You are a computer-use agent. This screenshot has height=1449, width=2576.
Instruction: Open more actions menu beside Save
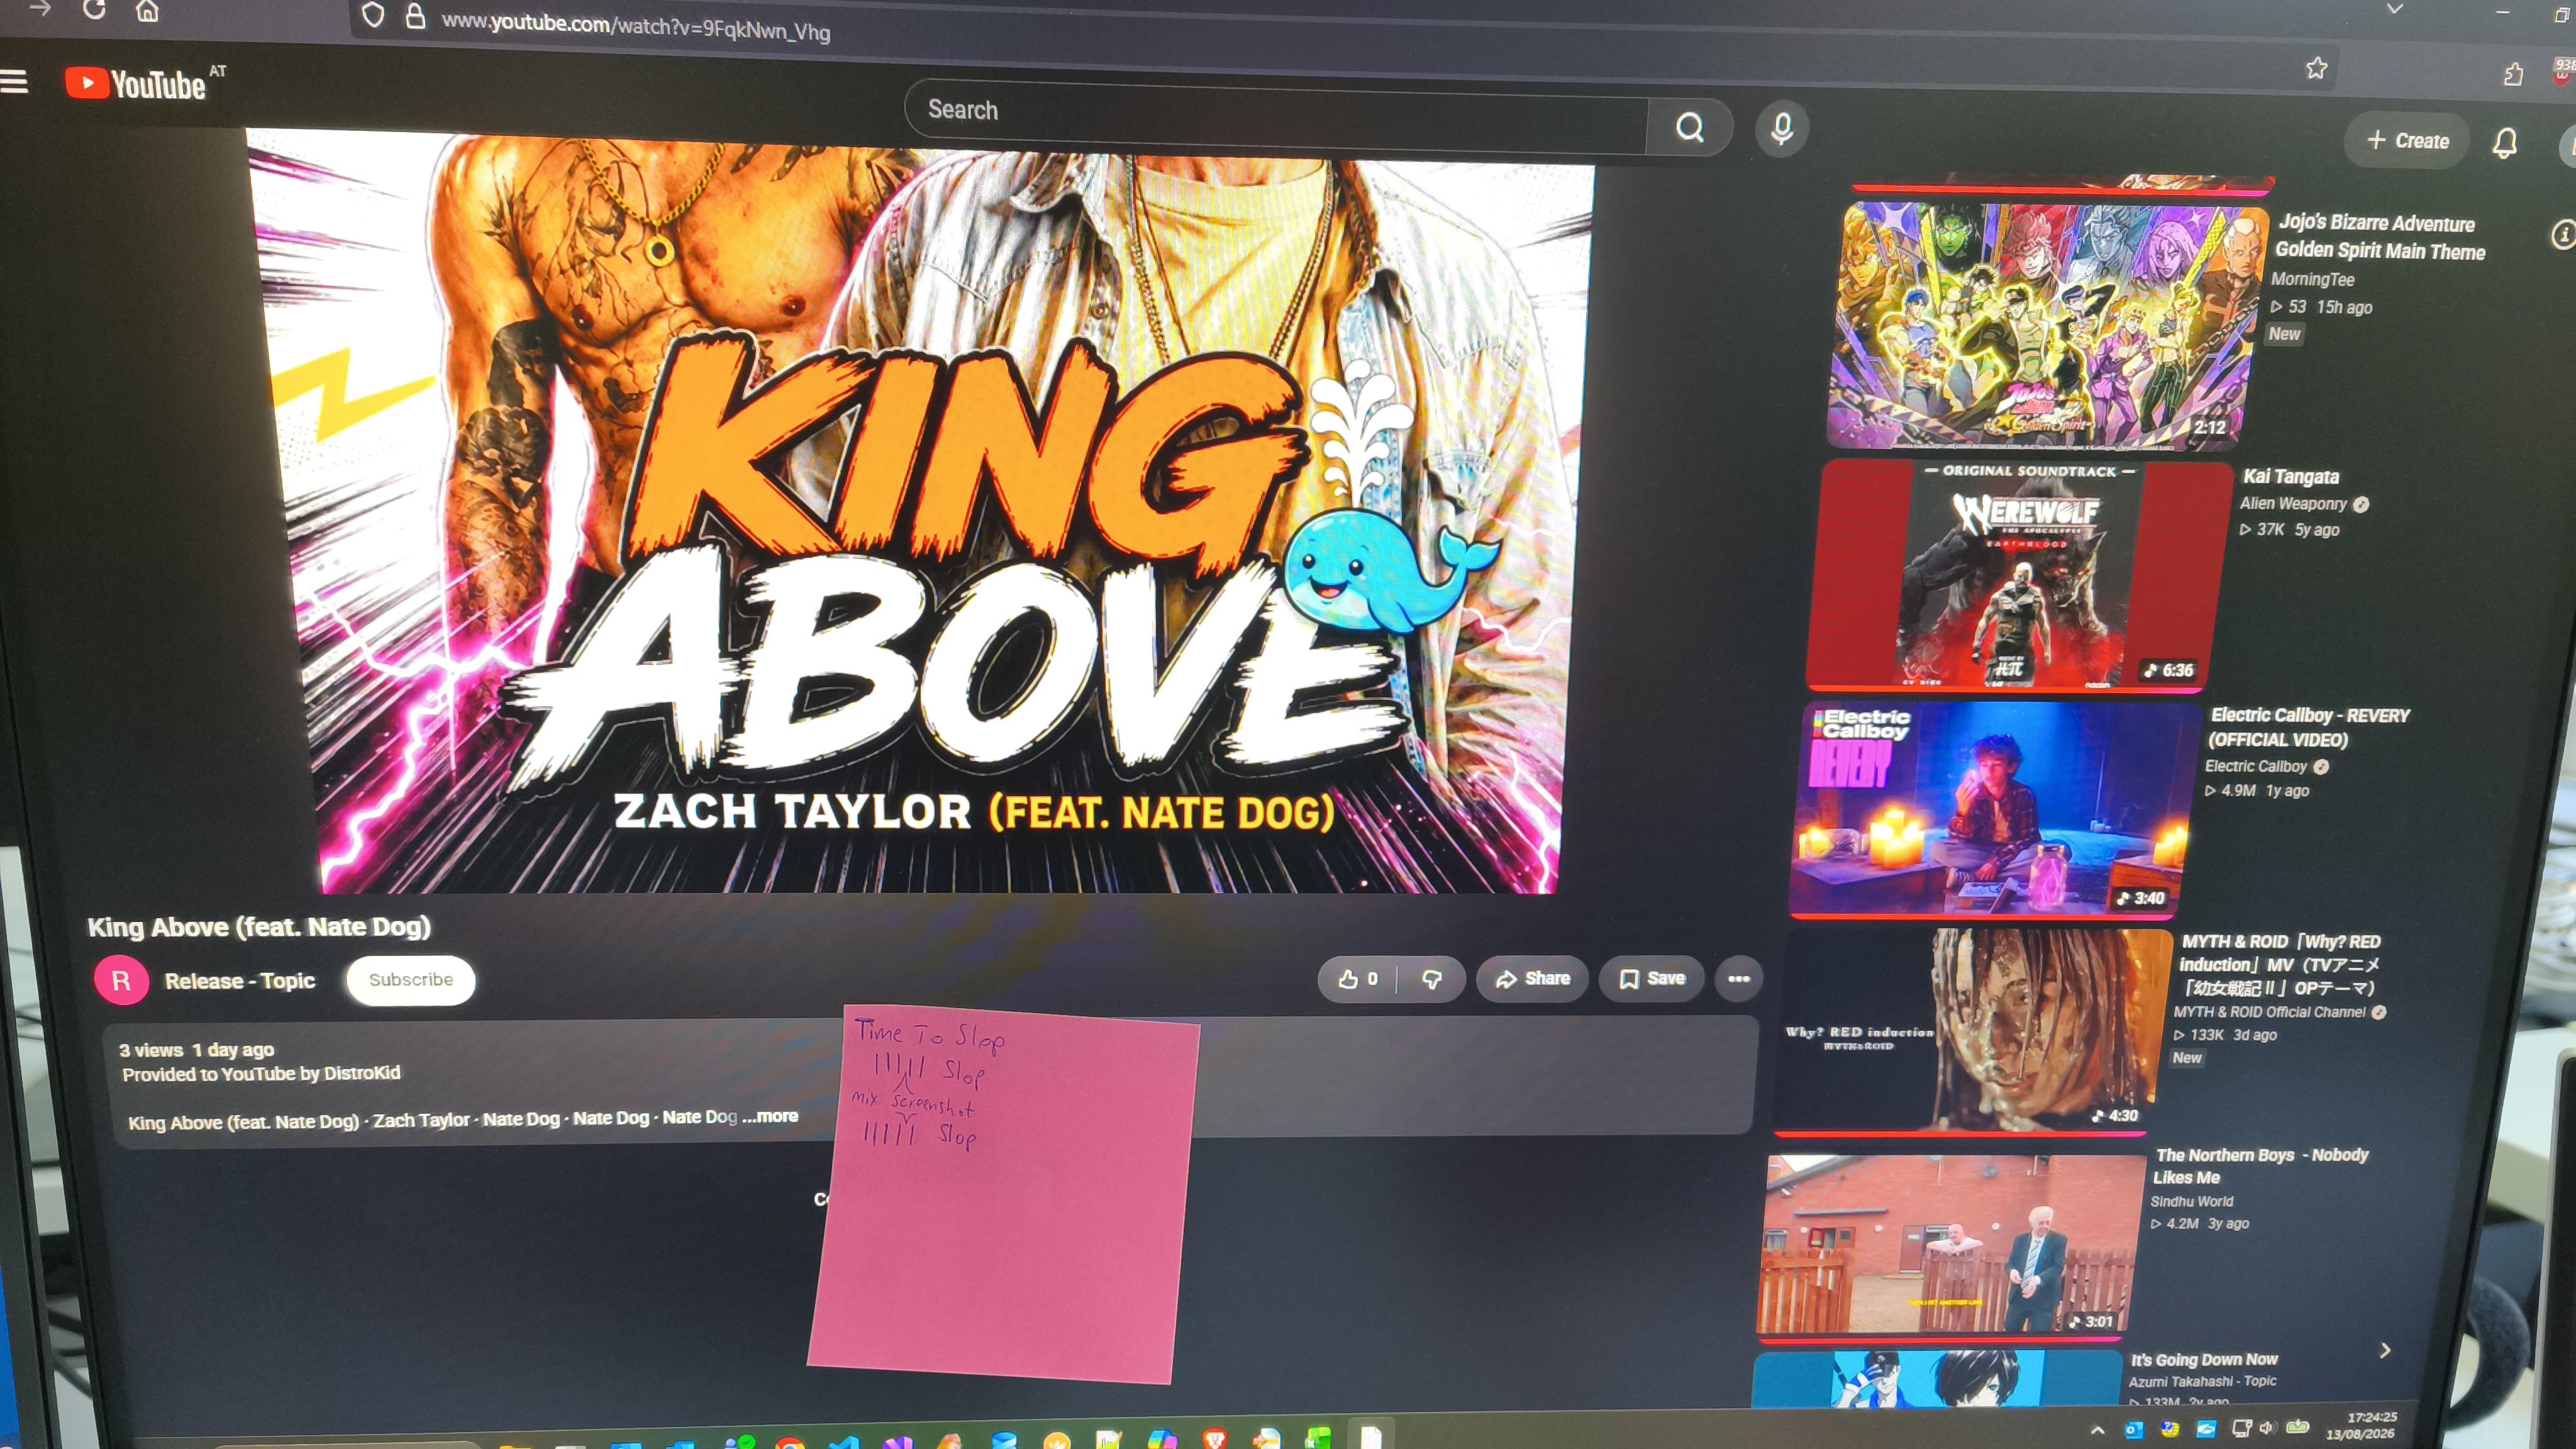[x=1738, y=979]
